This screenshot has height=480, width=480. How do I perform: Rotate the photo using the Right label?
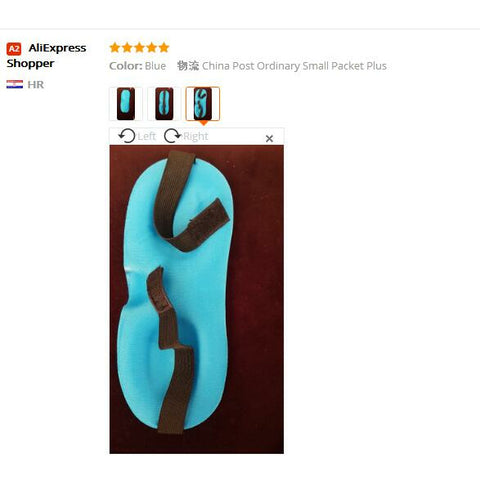point(196,136)
